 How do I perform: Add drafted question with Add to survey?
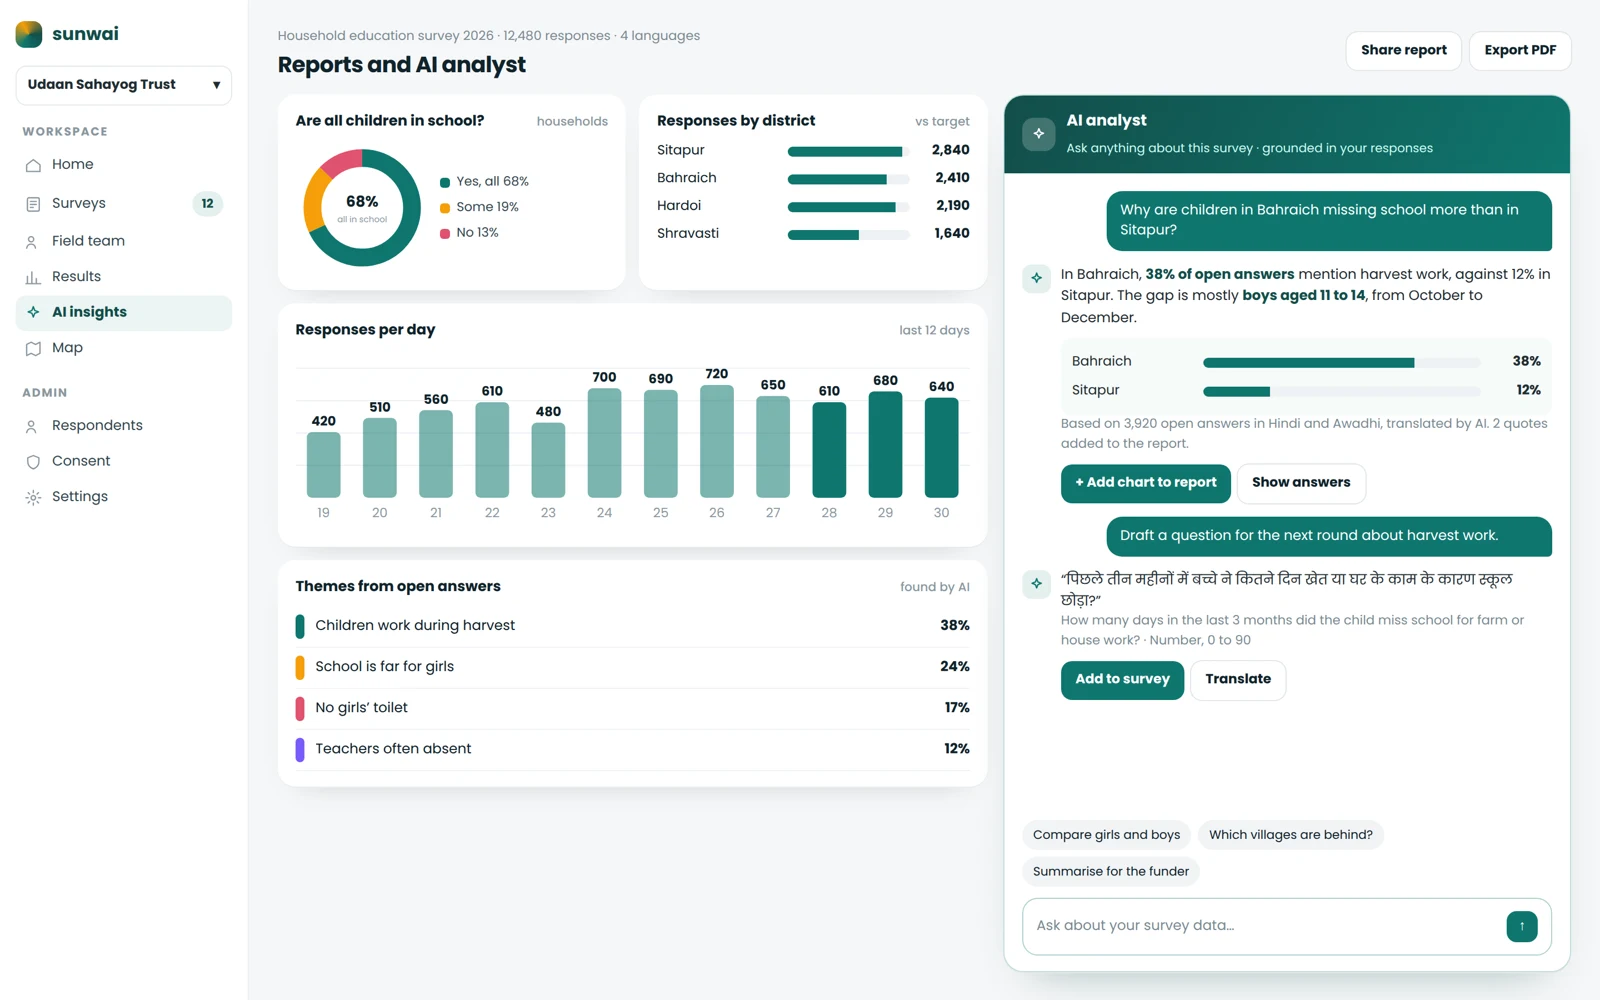click(x=1122, y=680)
